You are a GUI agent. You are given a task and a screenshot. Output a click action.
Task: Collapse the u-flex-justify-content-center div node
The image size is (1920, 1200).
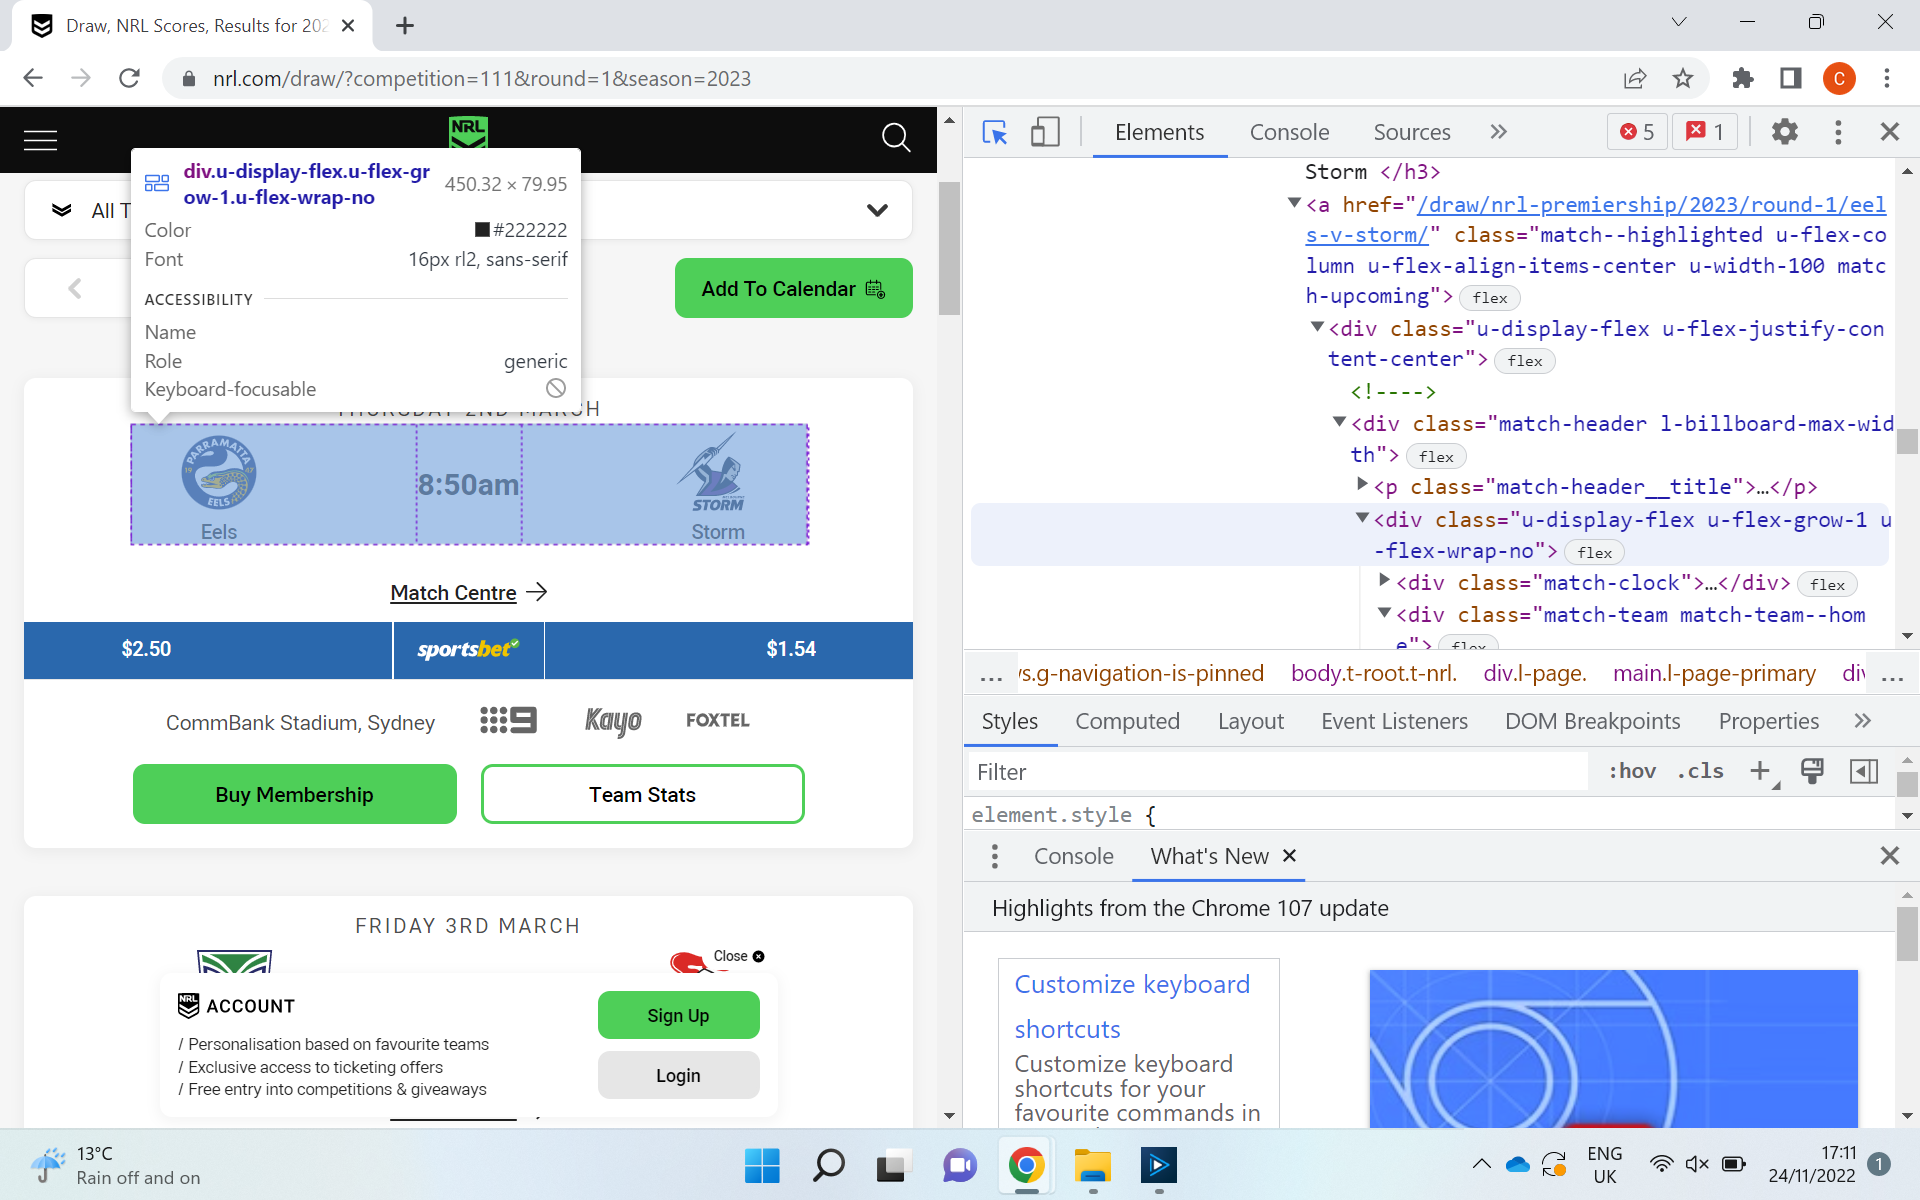tap(1317, 328)
